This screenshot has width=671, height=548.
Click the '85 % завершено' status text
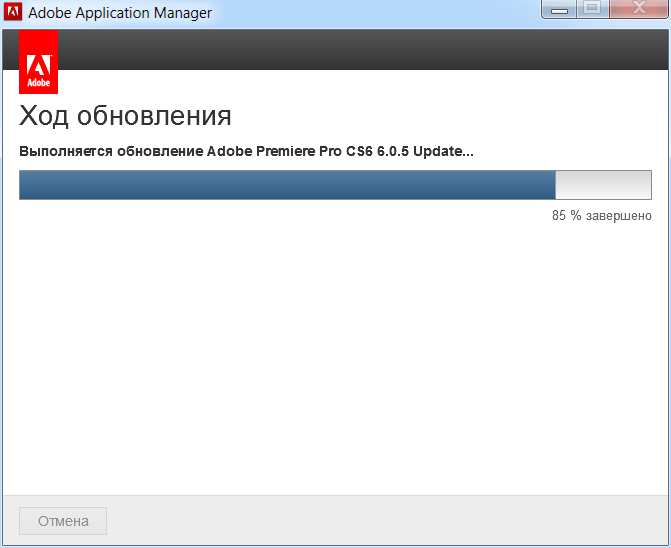click(601, 216)
